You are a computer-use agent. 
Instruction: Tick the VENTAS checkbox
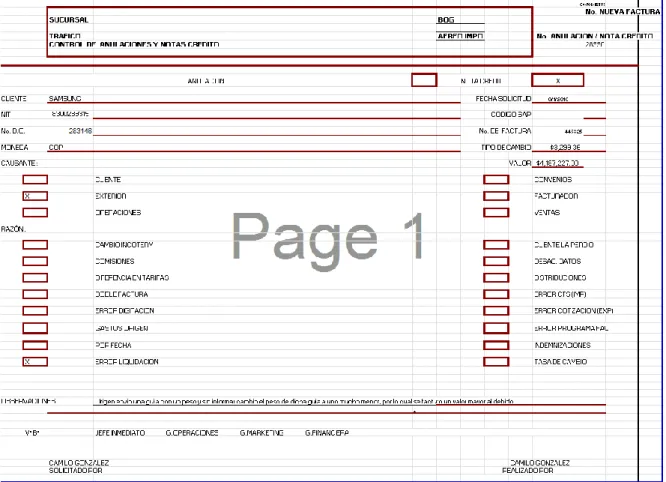click(496, 212)
